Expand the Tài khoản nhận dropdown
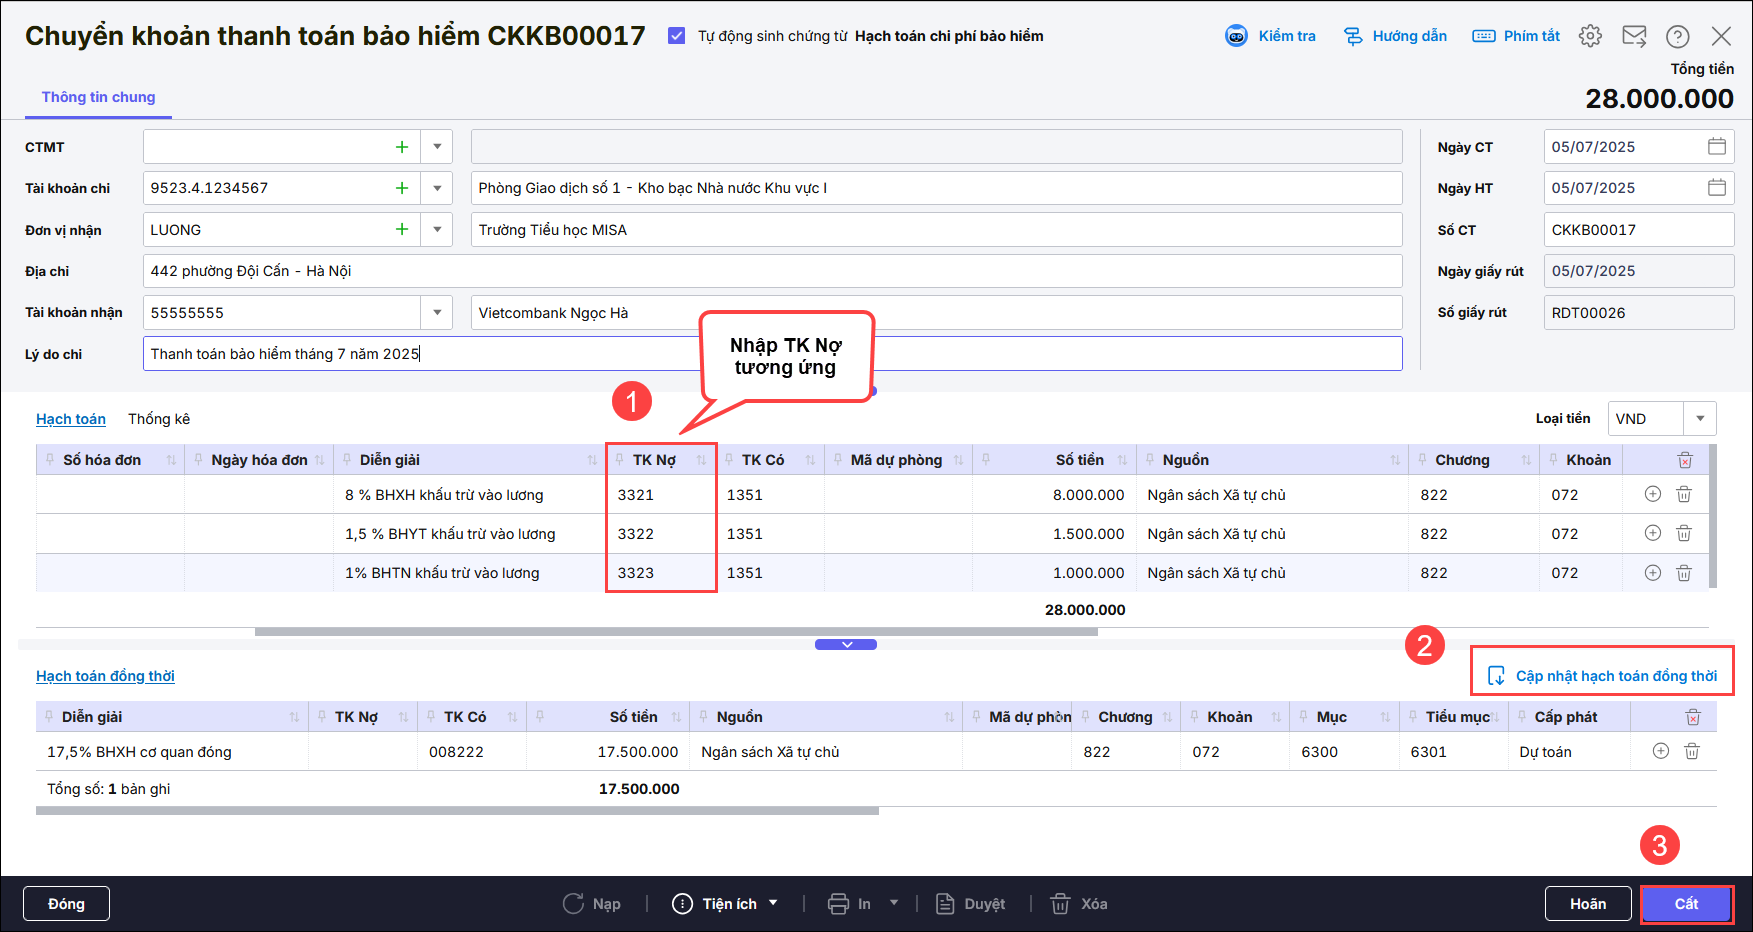This screenshot has height=932, width=1753. coord(437,313)
